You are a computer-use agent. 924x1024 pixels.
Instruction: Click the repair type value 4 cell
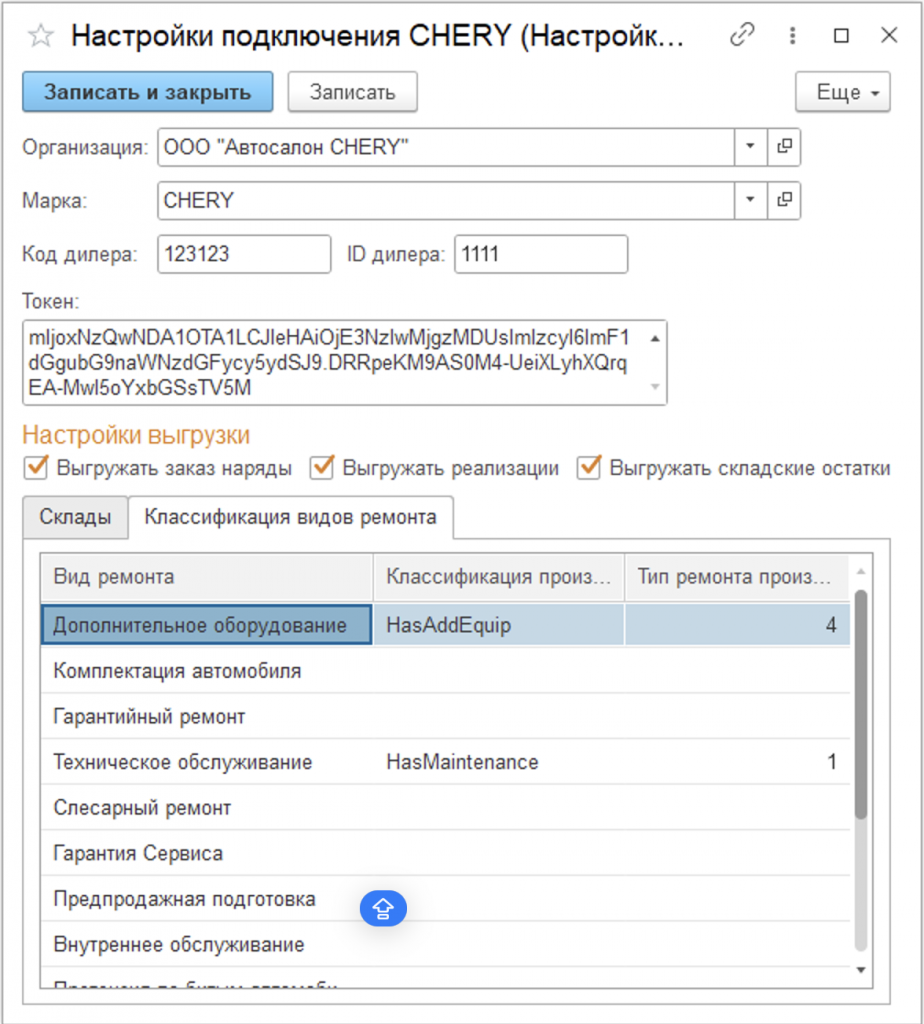[x=737, y=625]
